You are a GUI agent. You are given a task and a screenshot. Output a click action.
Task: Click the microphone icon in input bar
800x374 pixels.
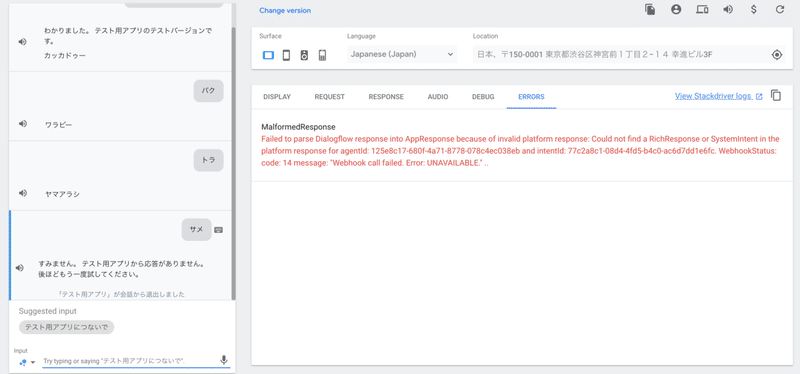click(x=223, y=360)
